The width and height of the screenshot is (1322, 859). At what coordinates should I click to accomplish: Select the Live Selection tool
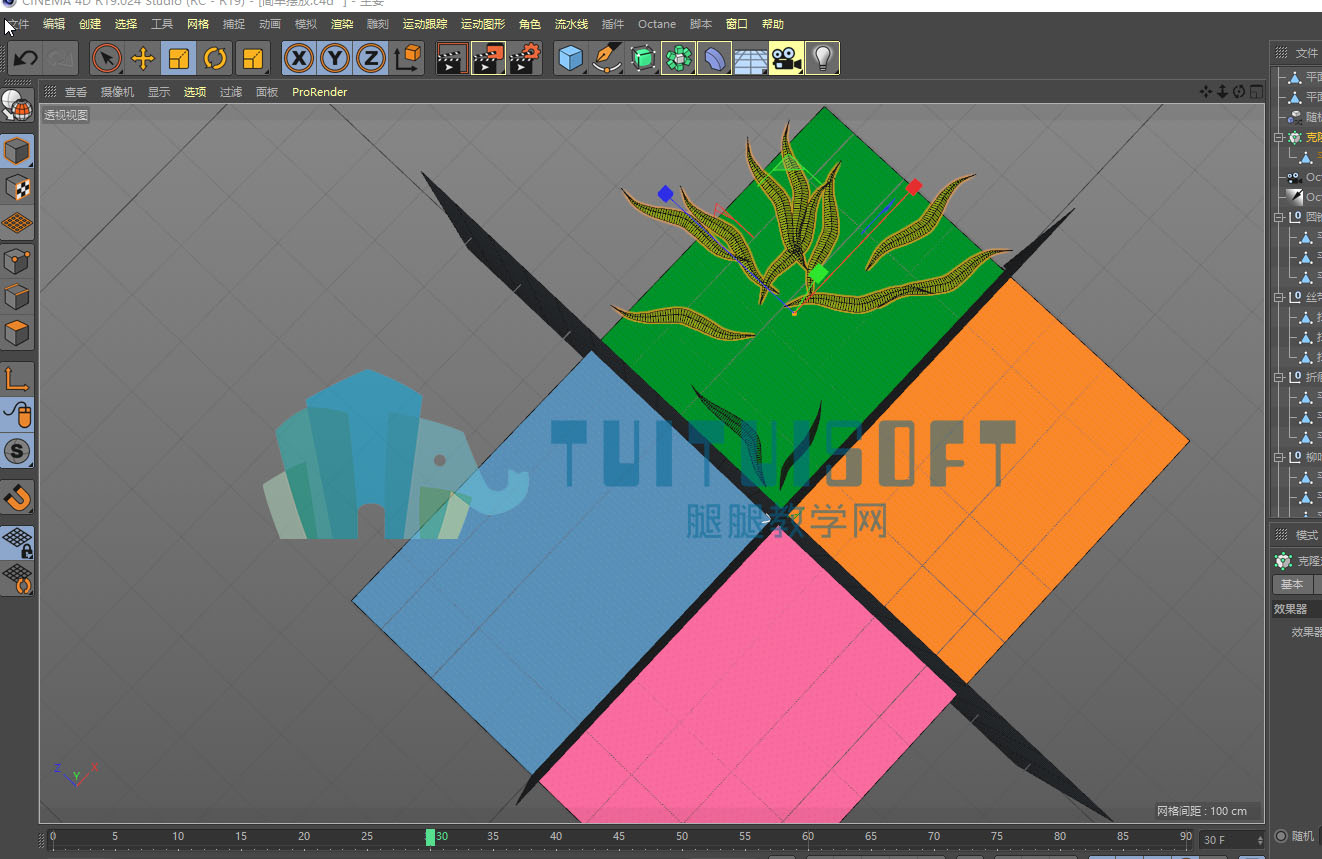[107, 59]
